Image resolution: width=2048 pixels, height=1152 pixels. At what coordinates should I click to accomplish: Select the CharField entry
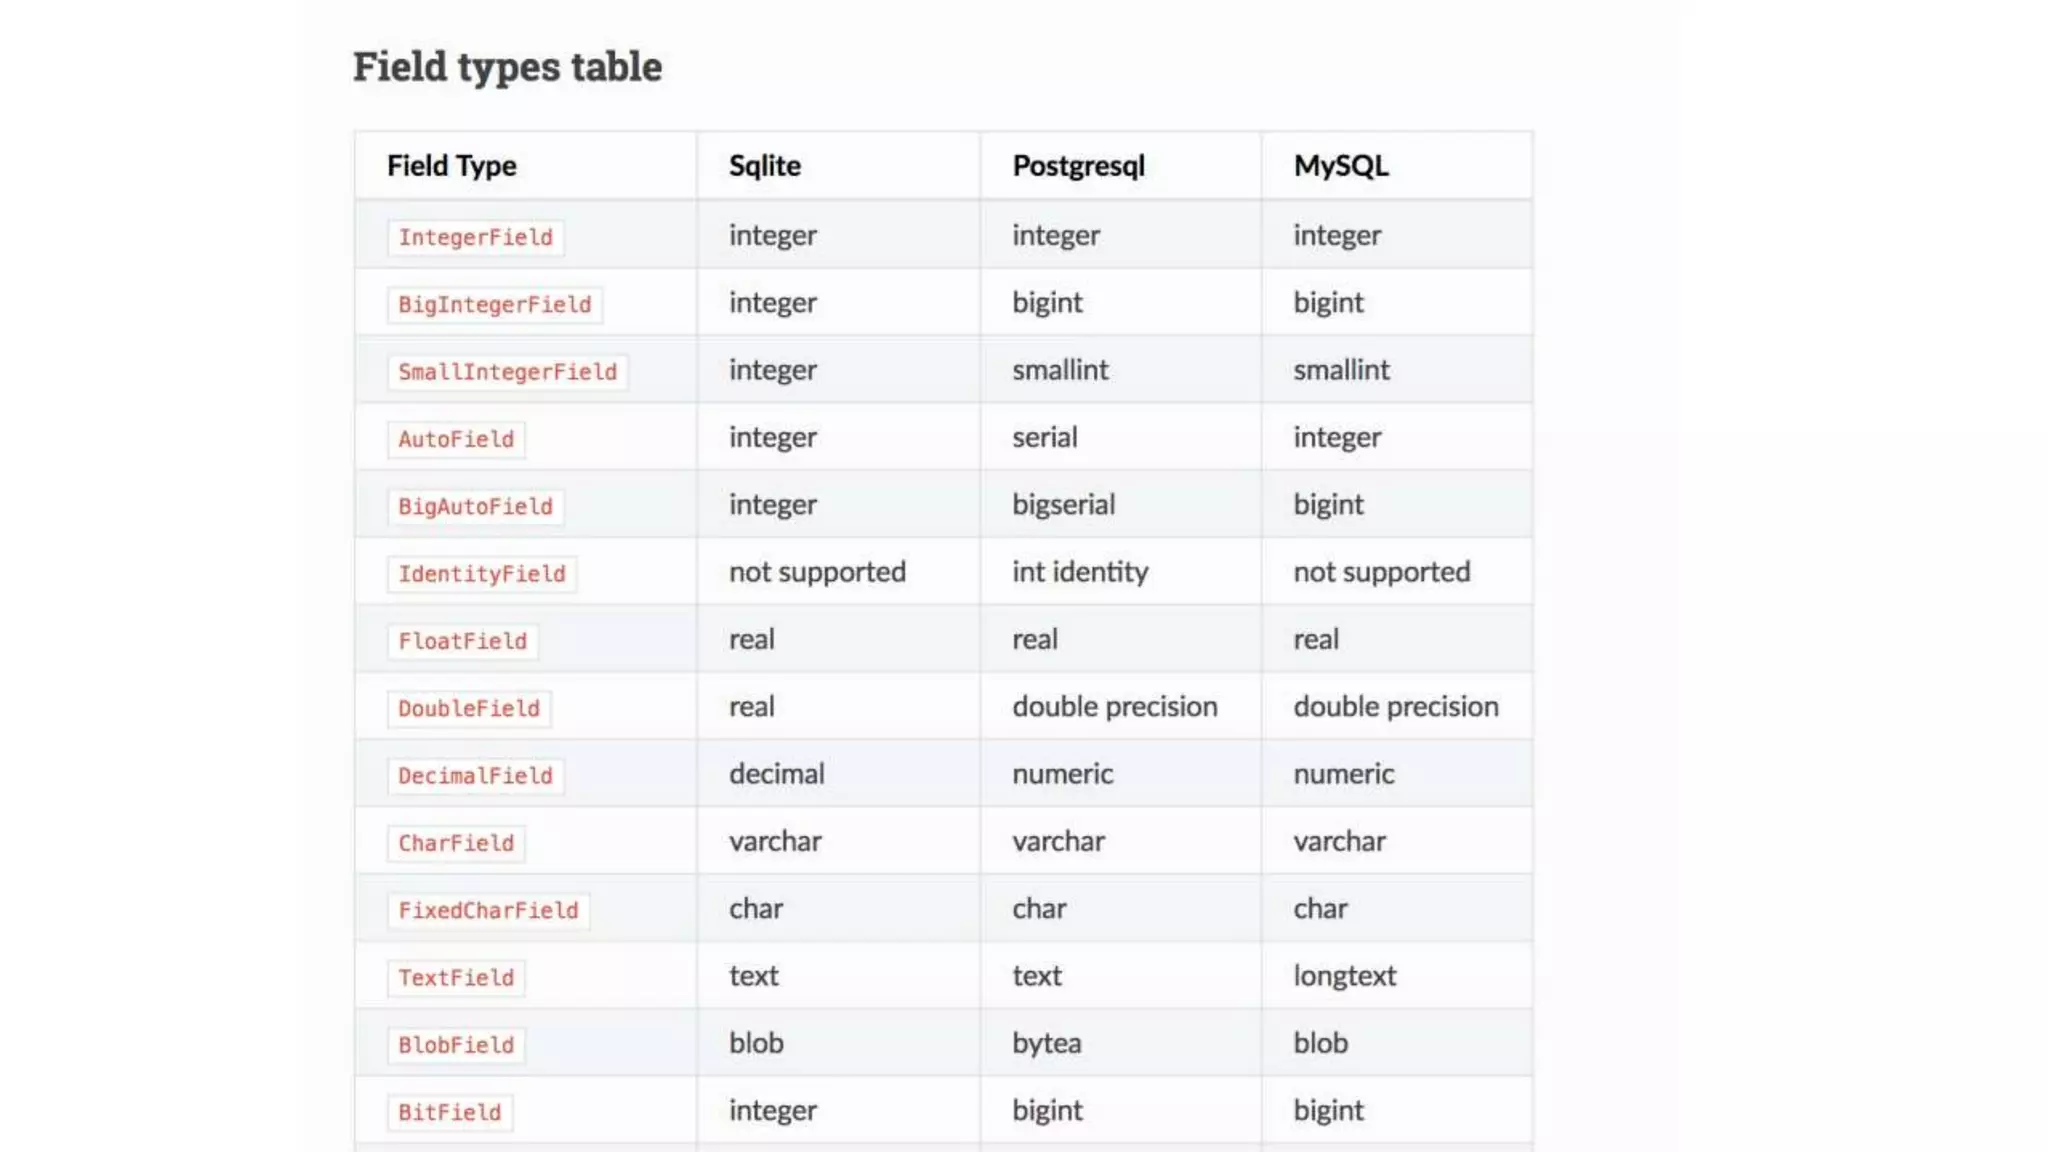[x=456, y=843]
